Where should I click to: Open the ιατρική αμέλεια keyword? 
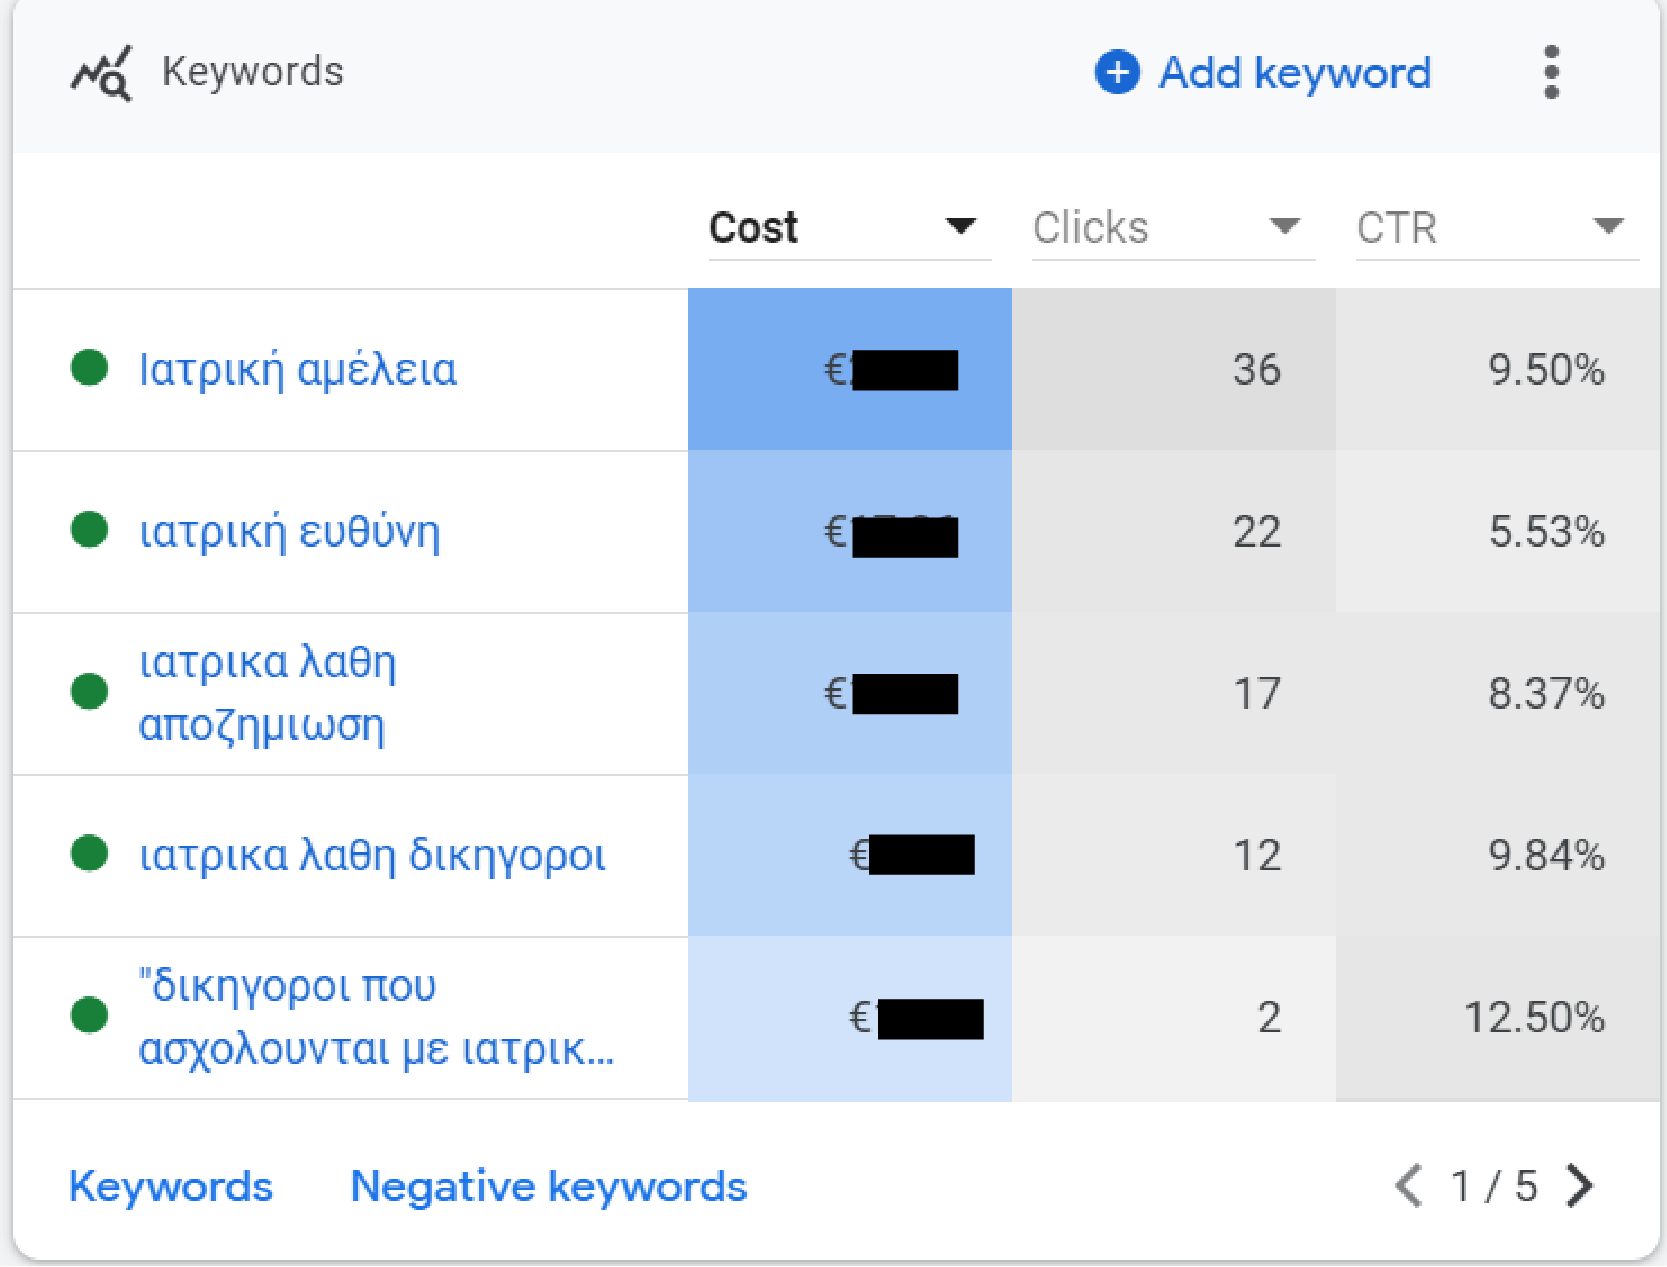point(298,370)
